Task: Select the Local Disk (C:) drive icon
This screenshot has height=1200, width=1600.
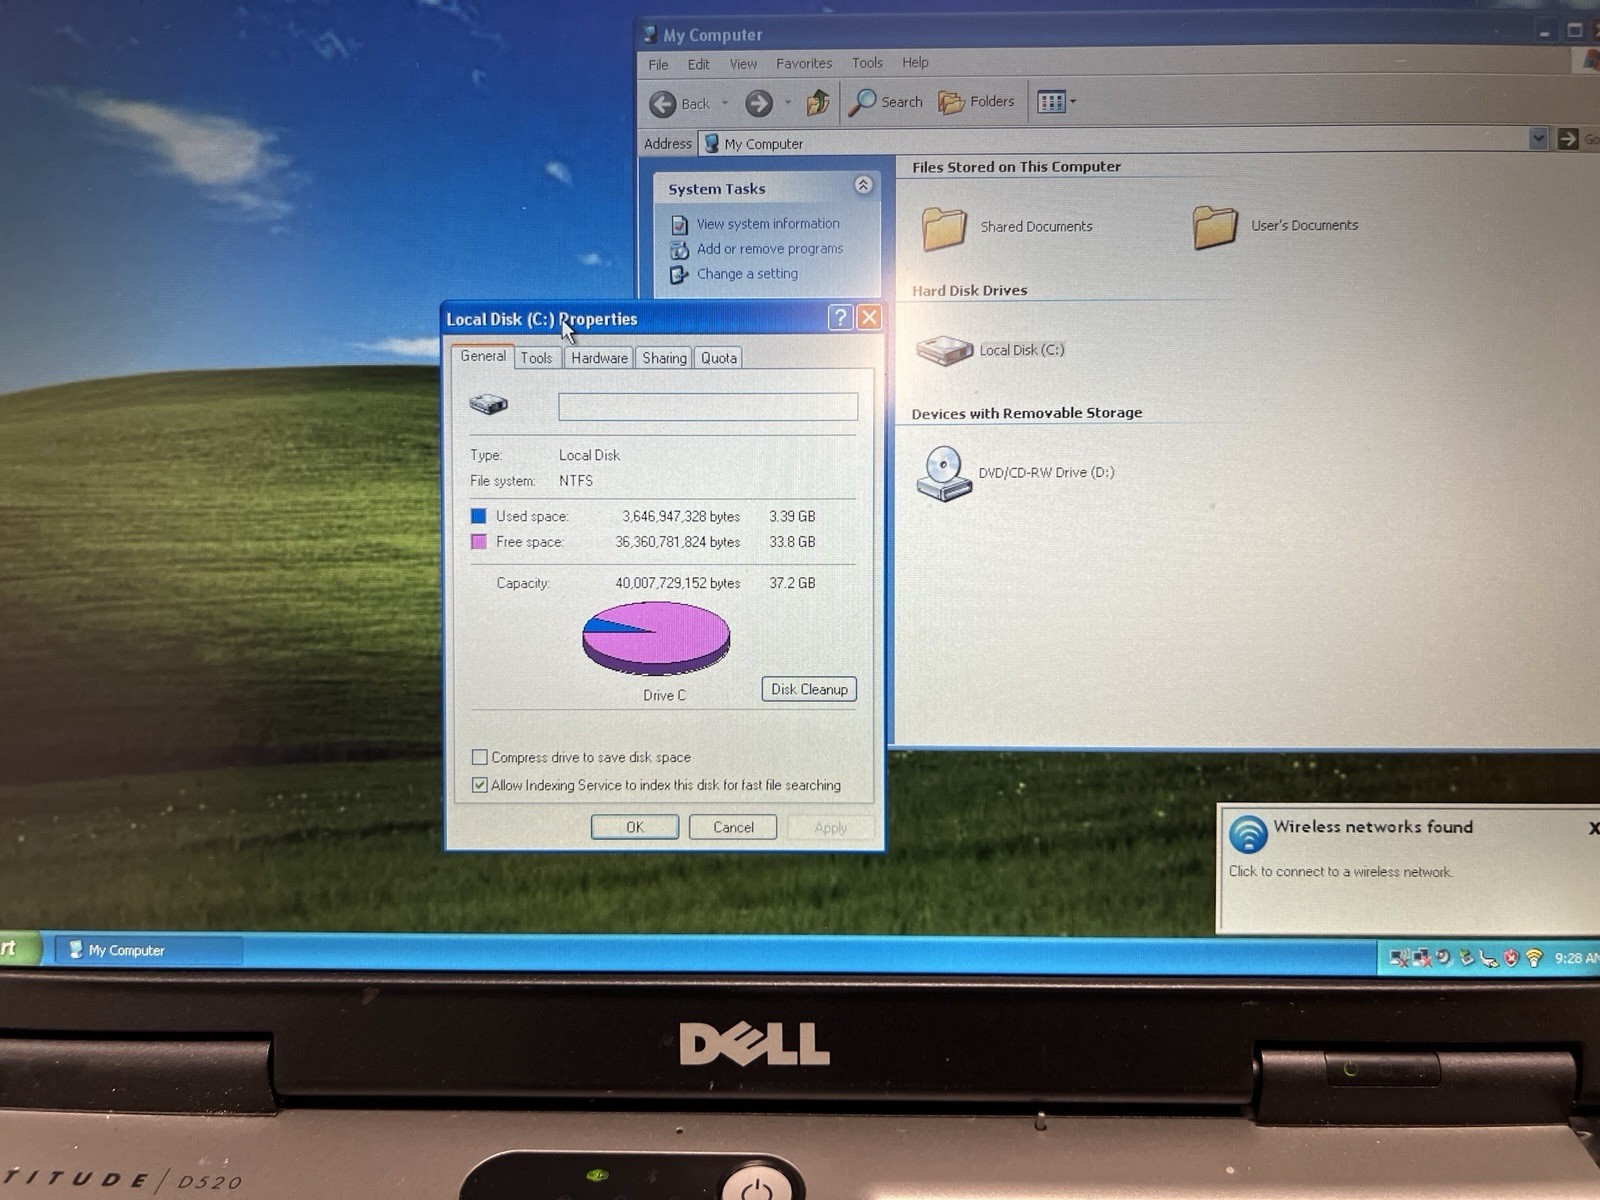Action: click(944, 350)
